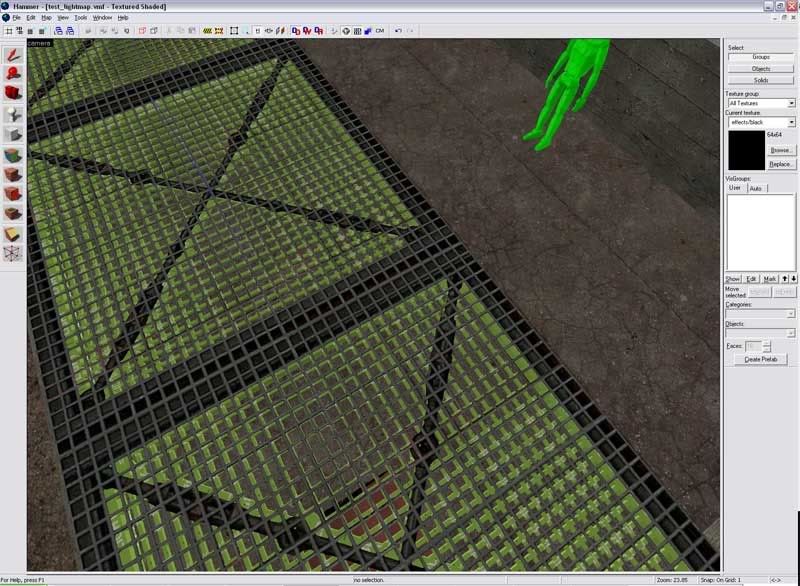This screenshot has width=800, height=586.
Task: Activate the Magnify tool
Action: pyautogui.click(x=13, y=73)
